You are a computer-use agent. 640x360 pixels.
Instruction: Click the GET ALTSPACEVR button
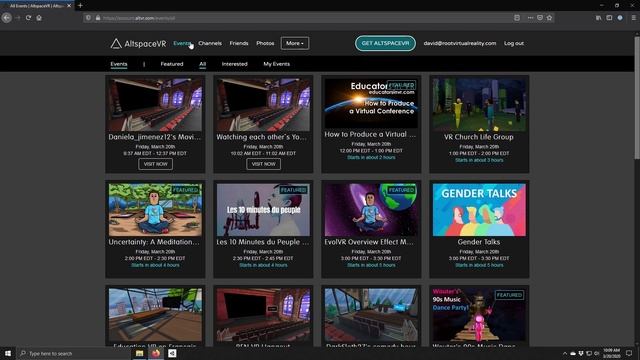pos(385,43)
